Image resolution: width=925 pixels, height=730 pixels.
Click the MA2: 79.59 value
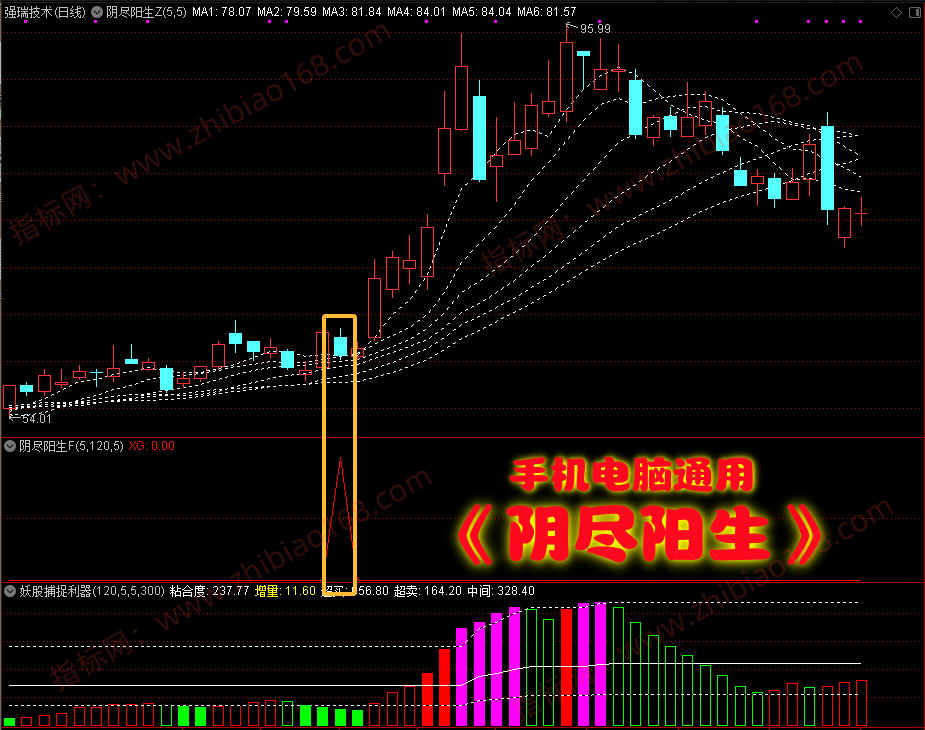(x=287, y=12)
